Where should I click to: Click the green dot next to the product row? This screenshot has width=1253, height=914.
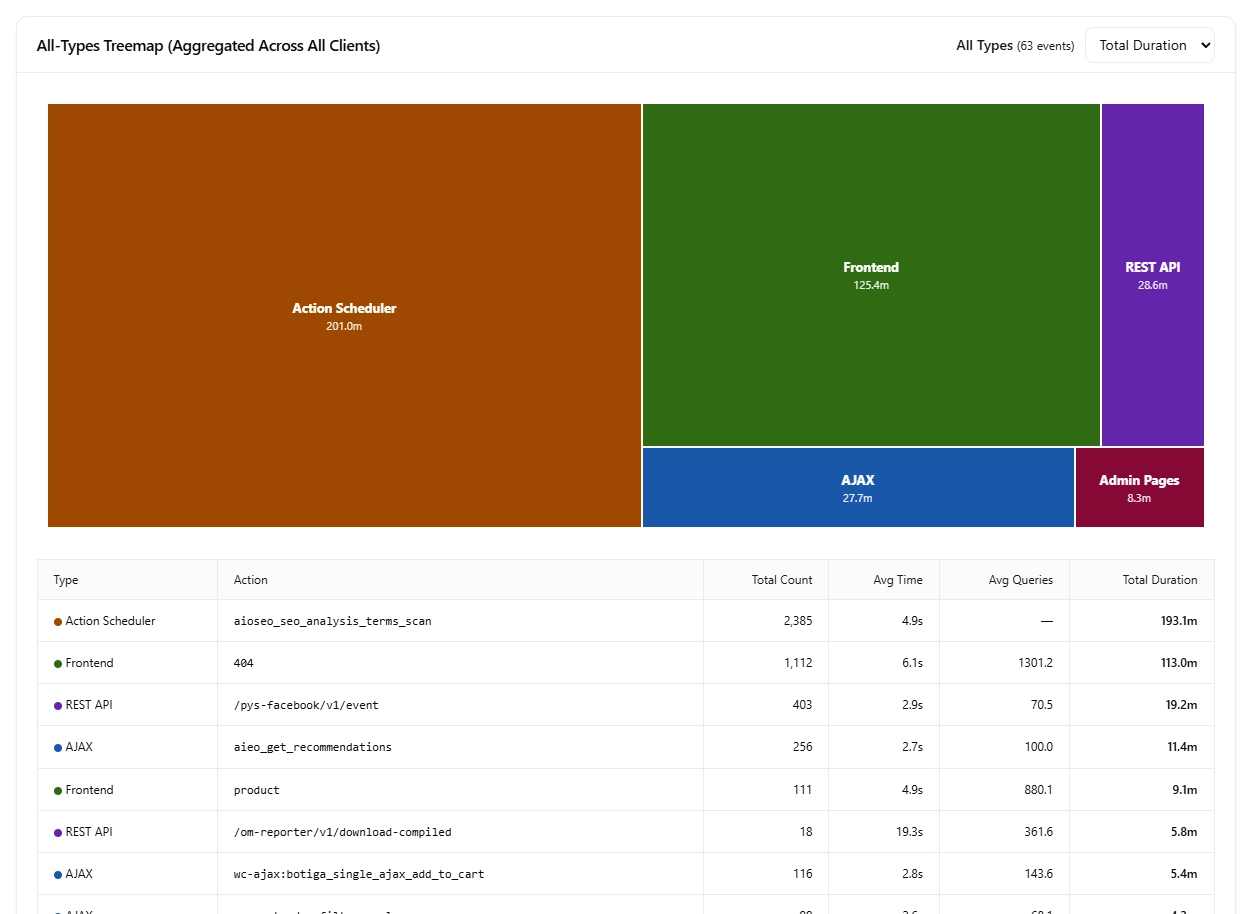tap(57, 789)
